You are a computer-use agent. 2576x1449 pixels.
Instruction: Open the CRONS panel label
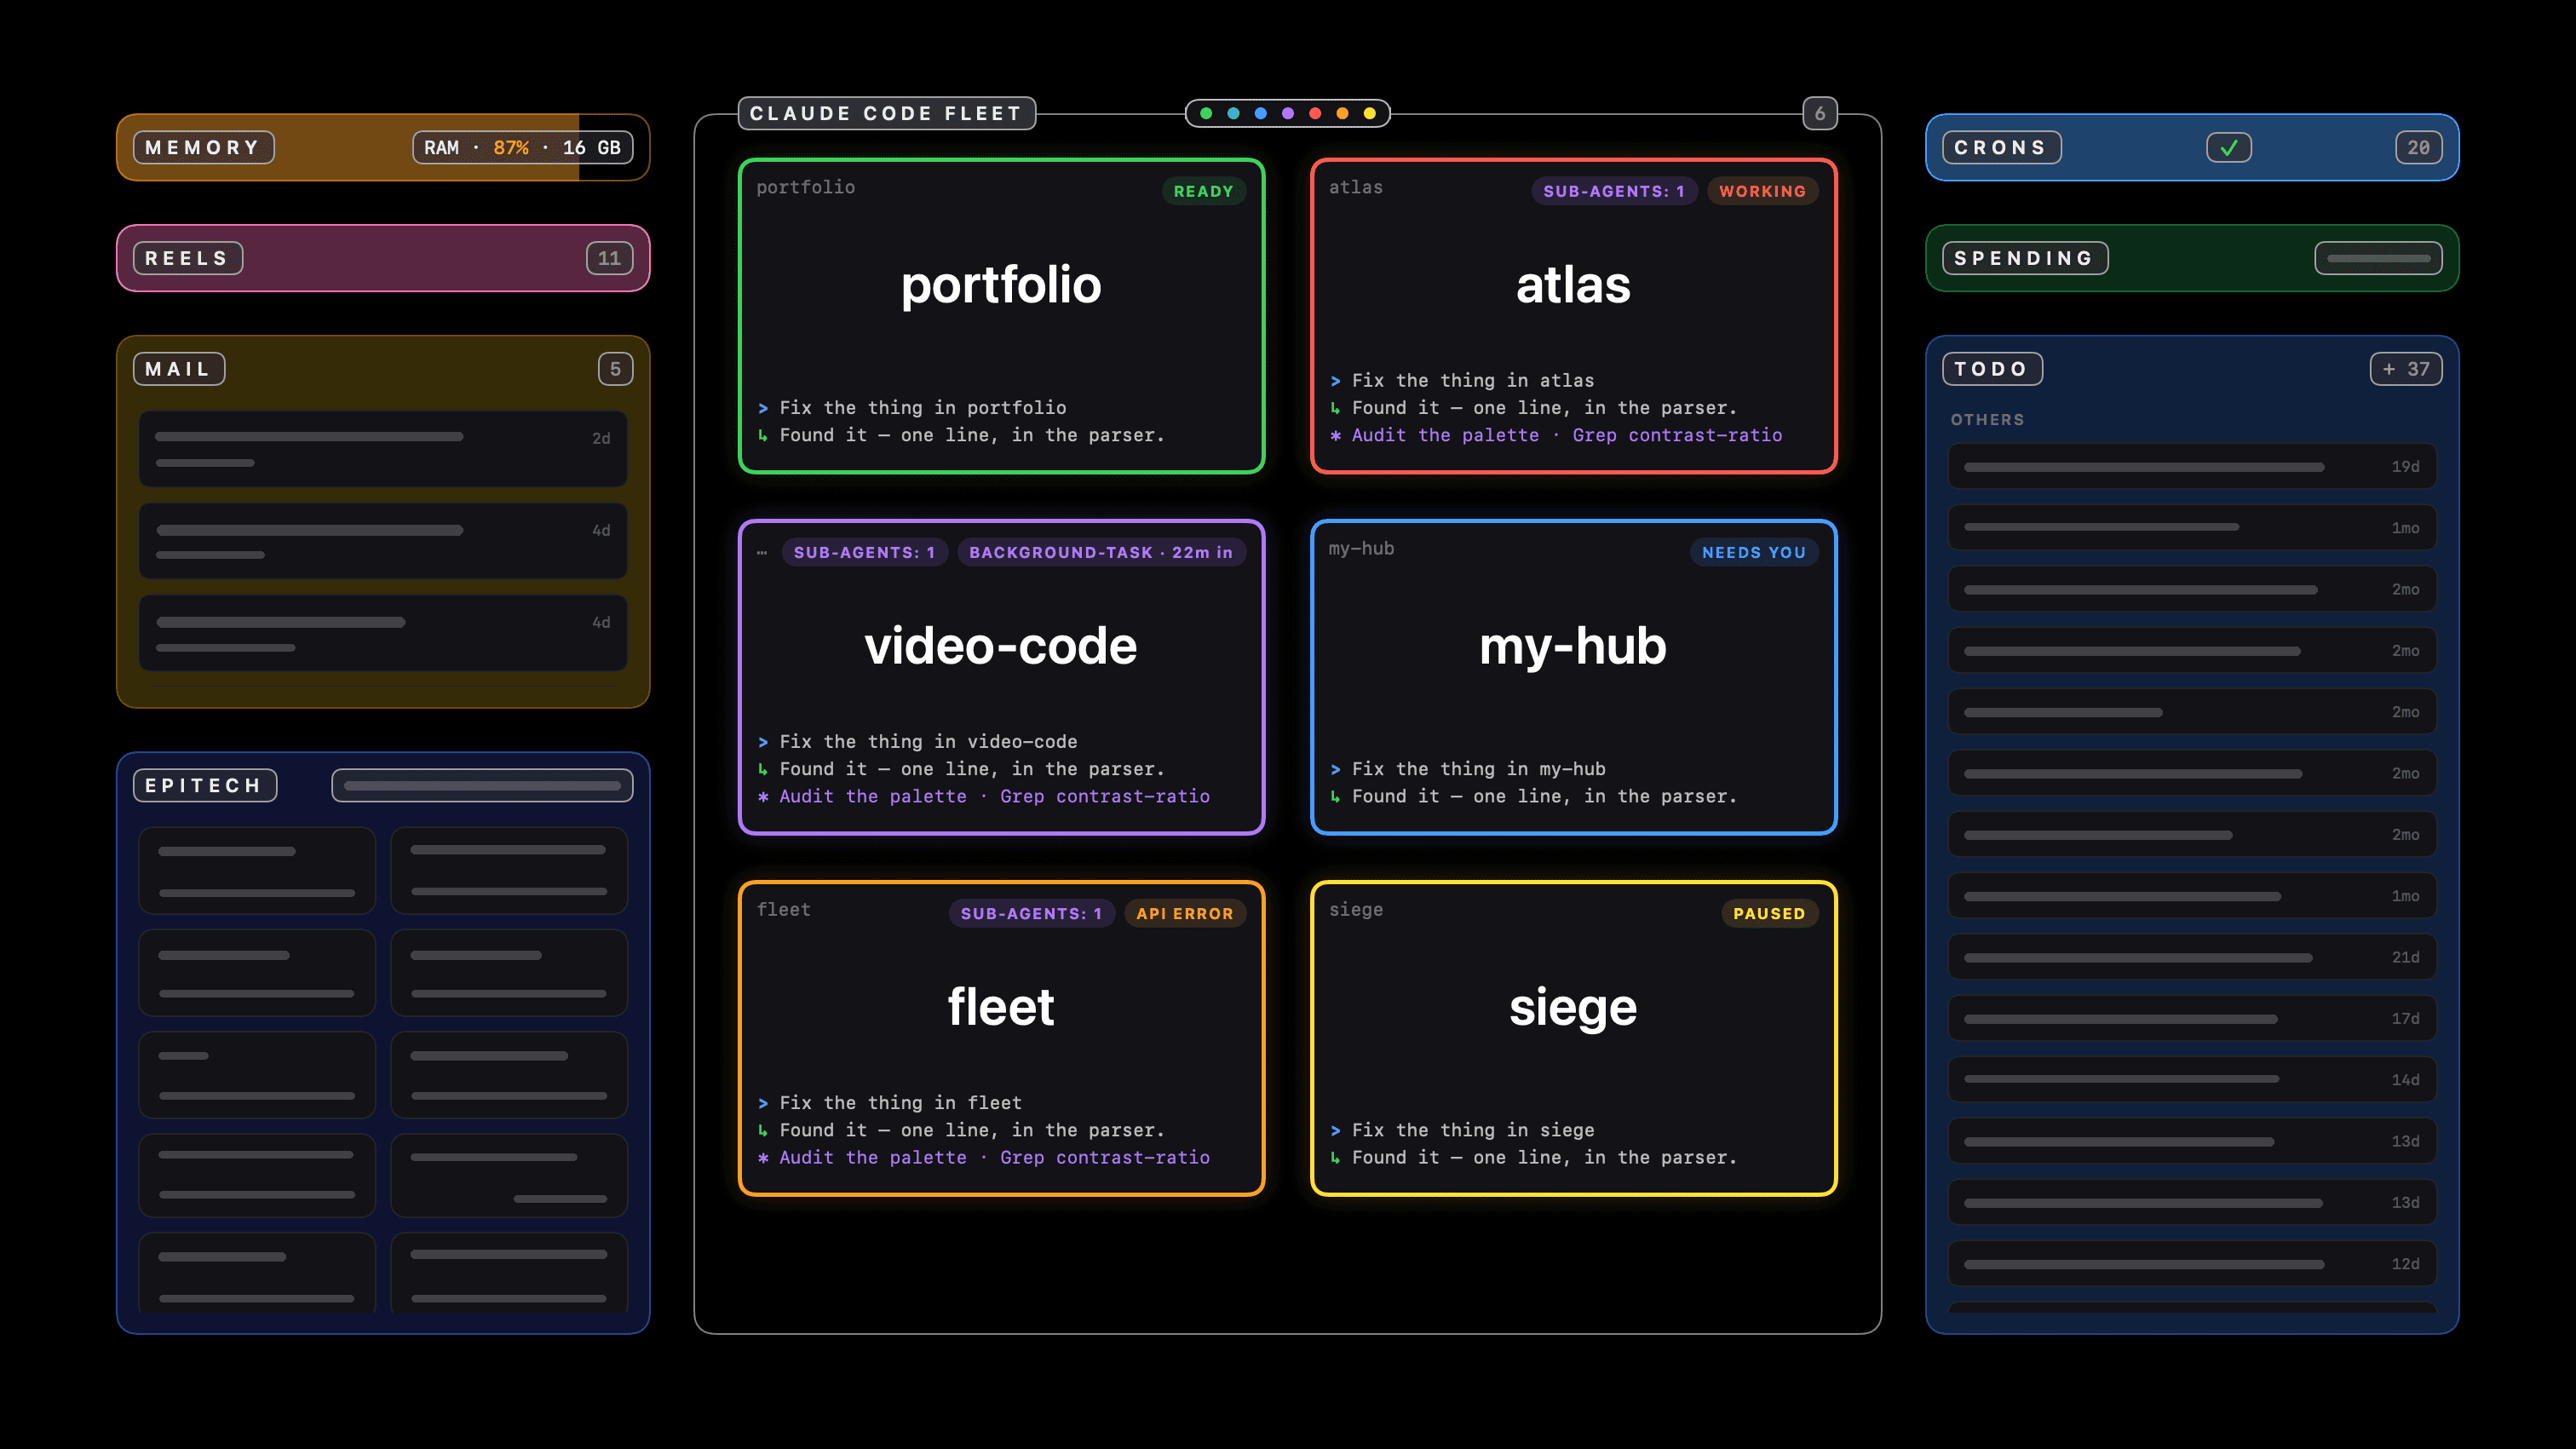(2001, 148)
